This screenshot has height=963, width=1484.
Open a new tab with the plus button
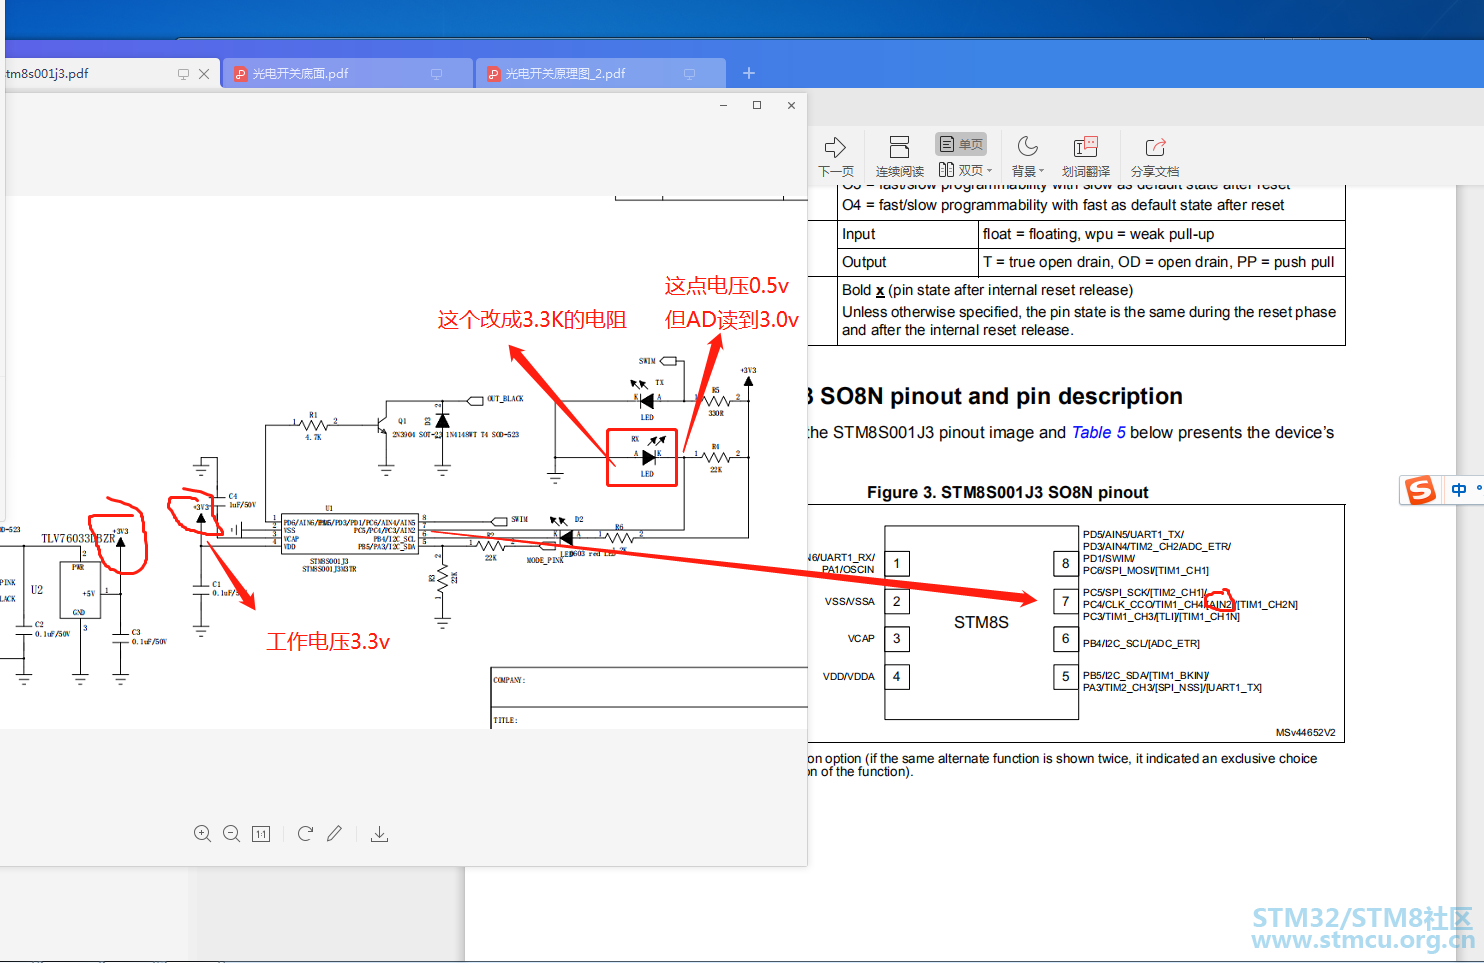pyautogui.click(x=749, y=73)
